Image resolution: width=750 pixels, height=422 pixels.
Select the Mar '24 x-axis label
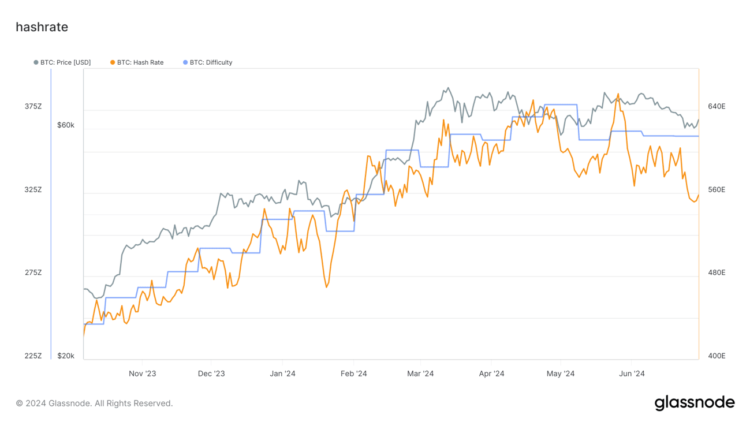(x=421, y=375)
